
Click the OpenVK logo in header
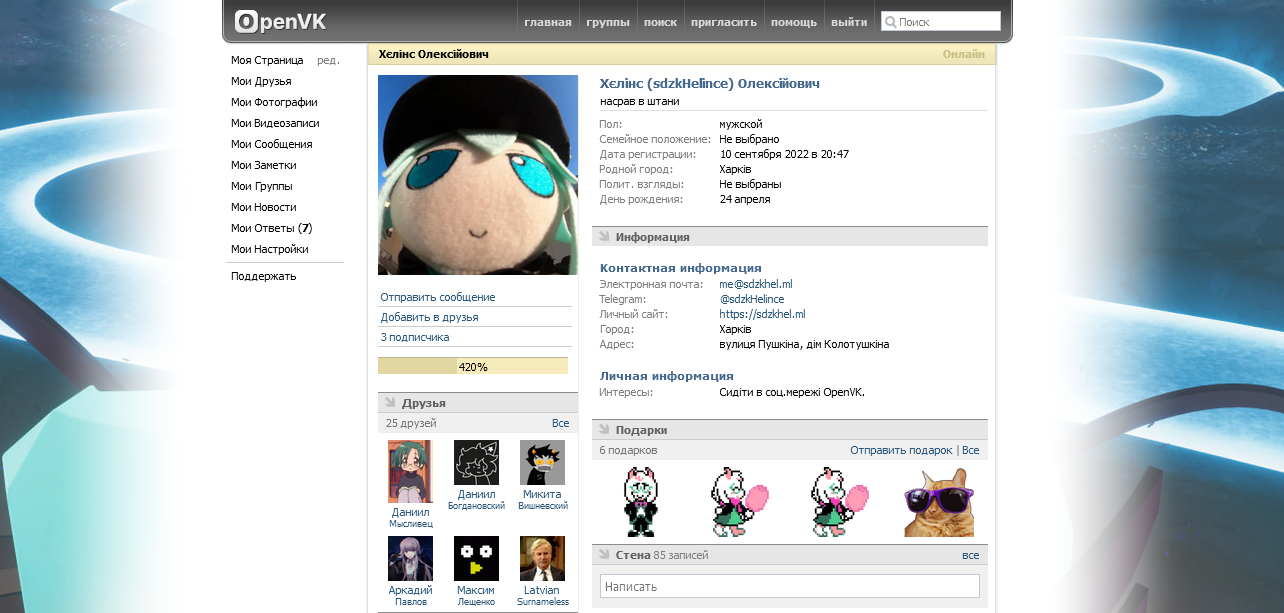click(280, 21)
